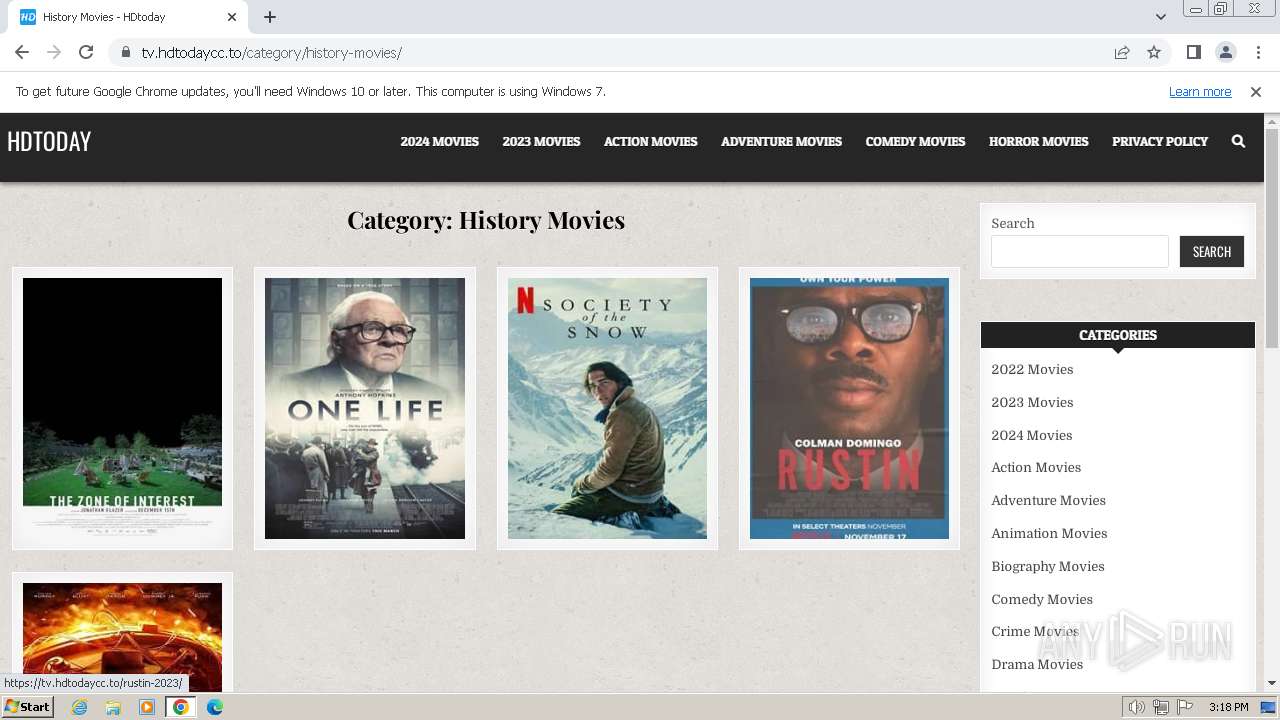Open the 2024 Movies menu item
1280x720 pixels.
[x=439, y=141]
